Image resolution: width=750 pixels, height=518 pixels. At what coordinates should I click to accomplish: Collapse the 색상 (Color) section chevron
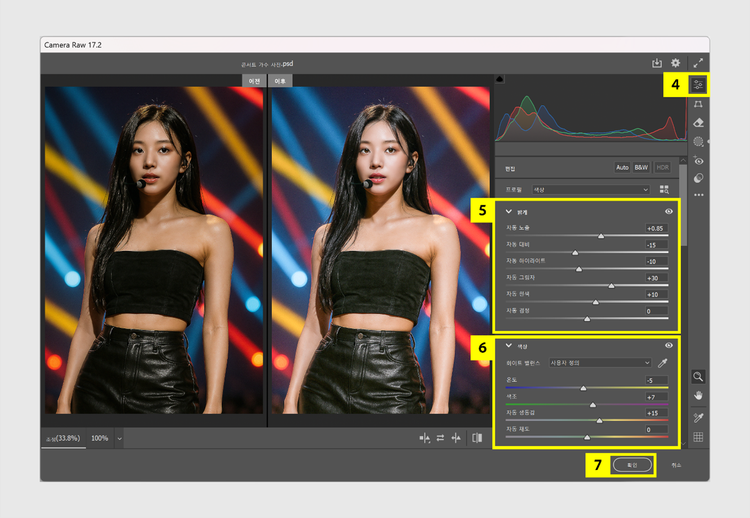[x=508, y=345]
